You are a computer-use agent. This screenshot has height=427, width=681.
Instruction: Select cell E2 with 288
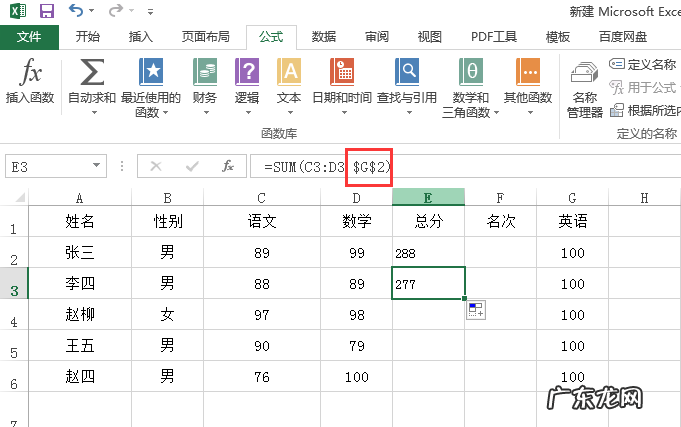(x=428, y=252)
